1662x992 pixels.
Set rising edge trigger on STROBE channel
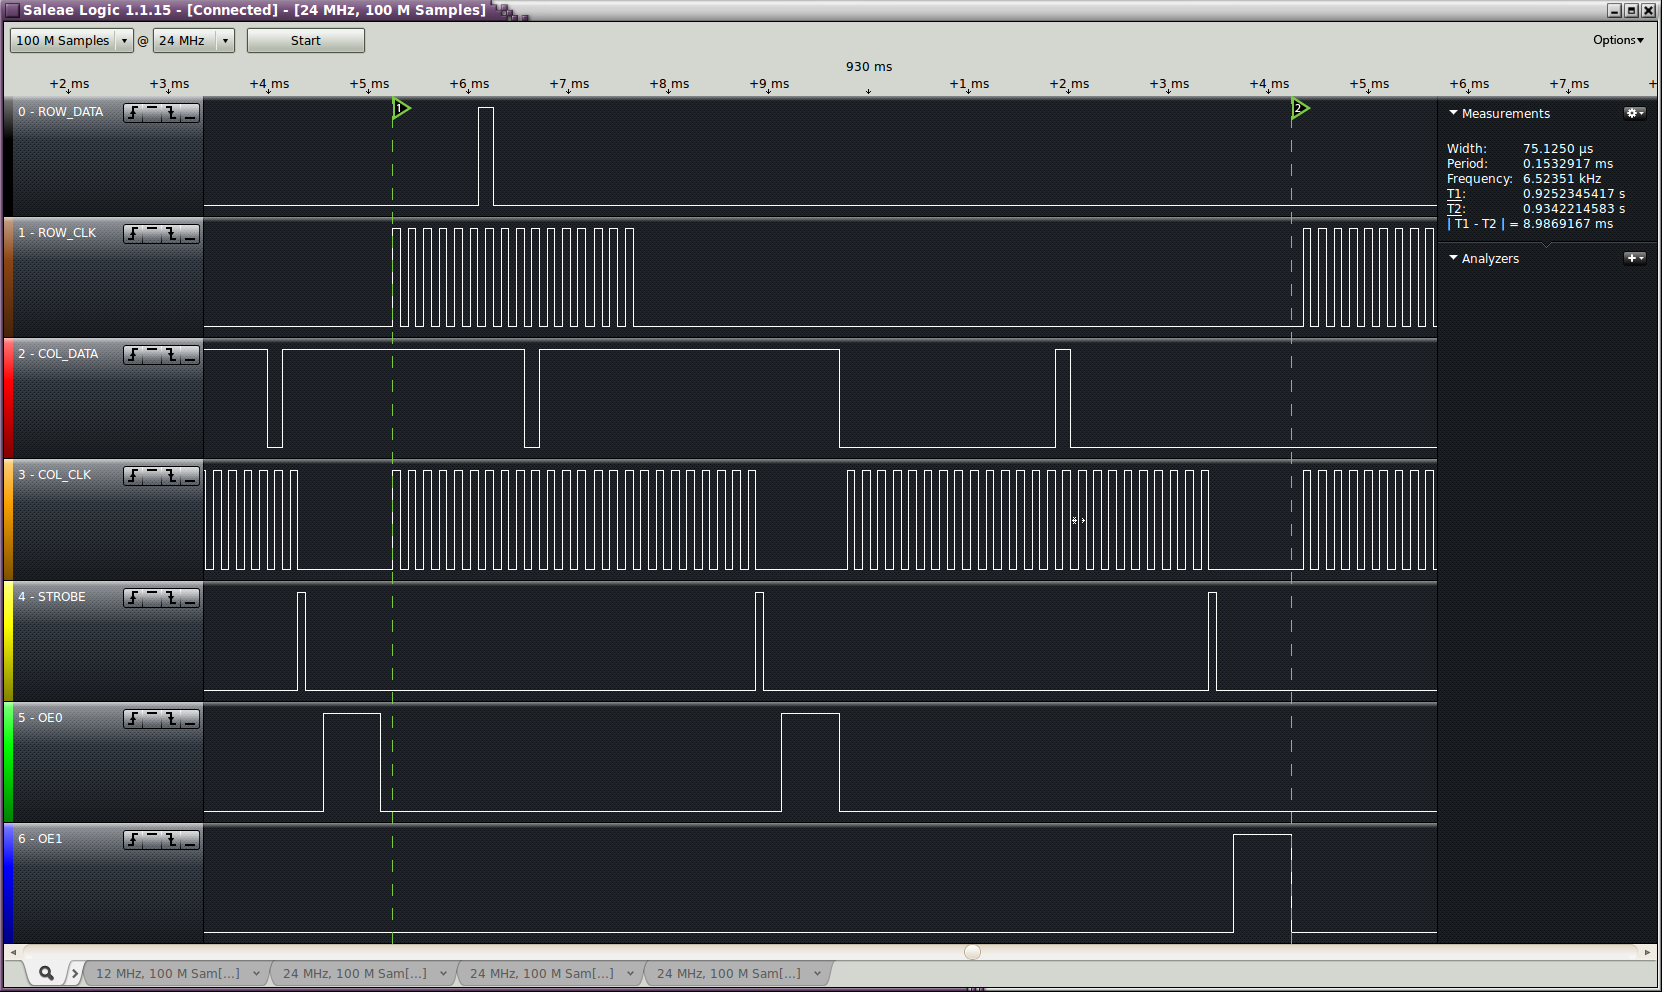pos(133,598)
